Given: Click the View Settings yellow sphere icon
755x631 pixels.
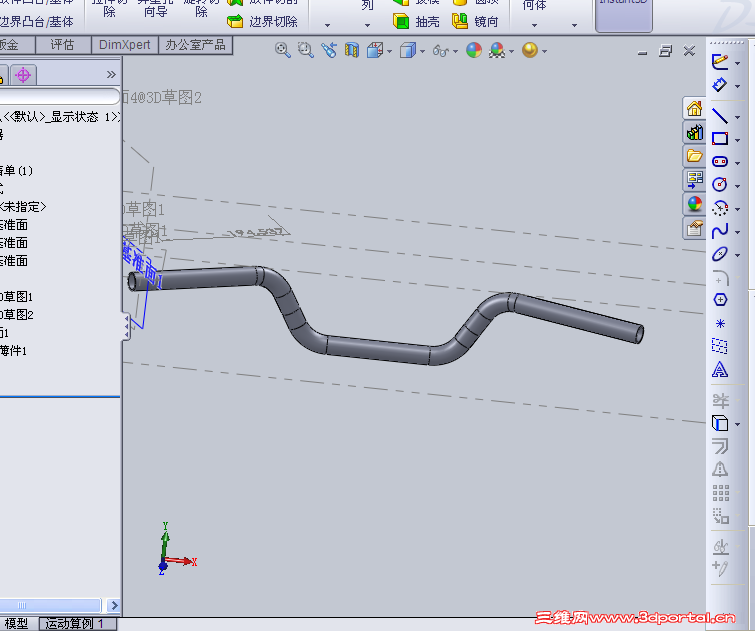Looking at the screenshot, I should (x=530, y=50).
